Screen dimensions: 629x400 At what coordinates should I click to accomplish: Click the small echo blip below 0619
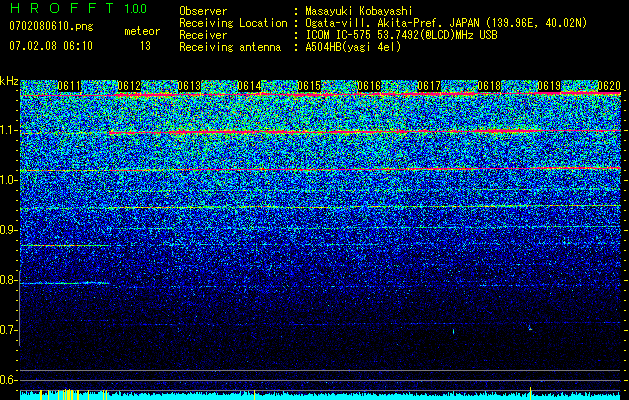pos(530,327)
